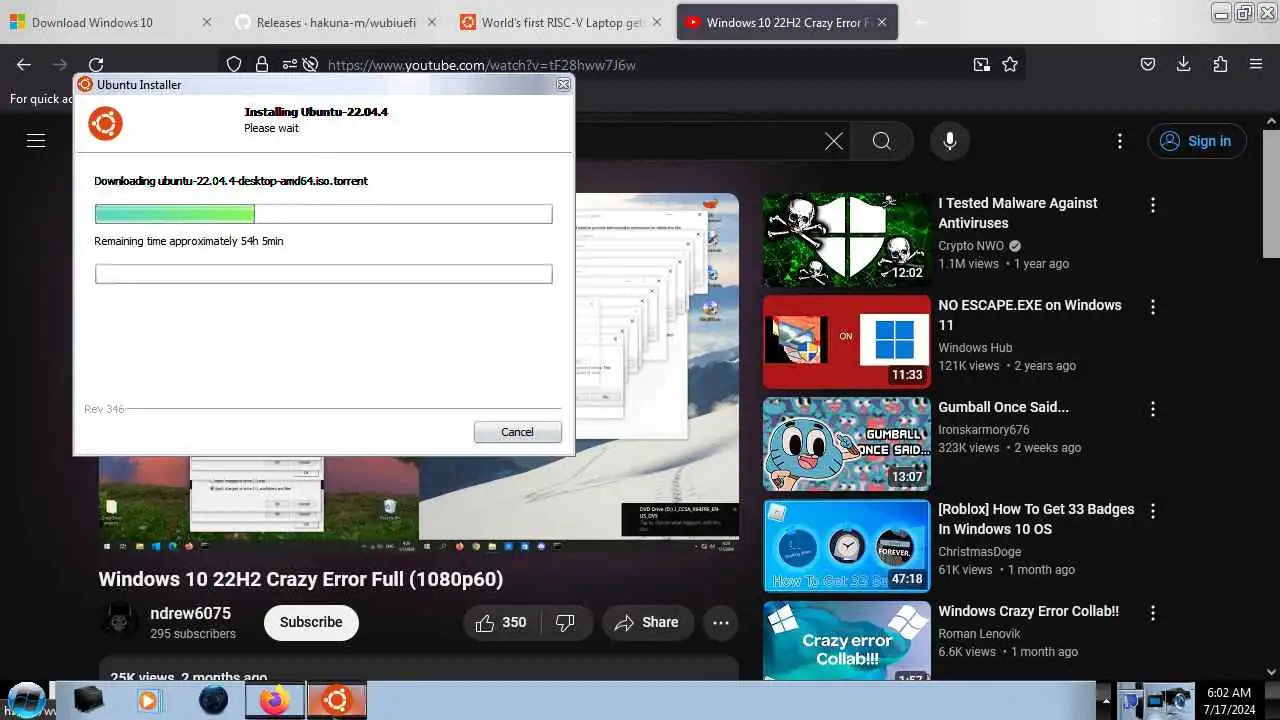Open a new Firefox tab
This screenshot has width=1280, height=720.
pyautogui.click(x=920, y=22)
